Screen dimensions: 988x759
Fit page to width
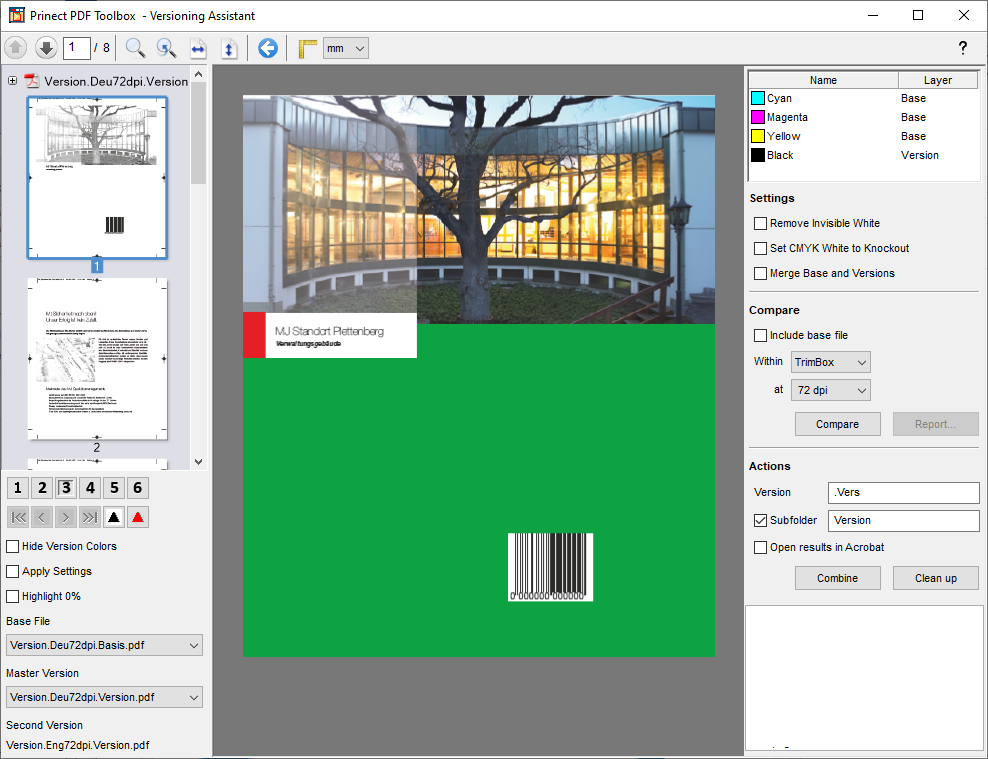(198, 48)
